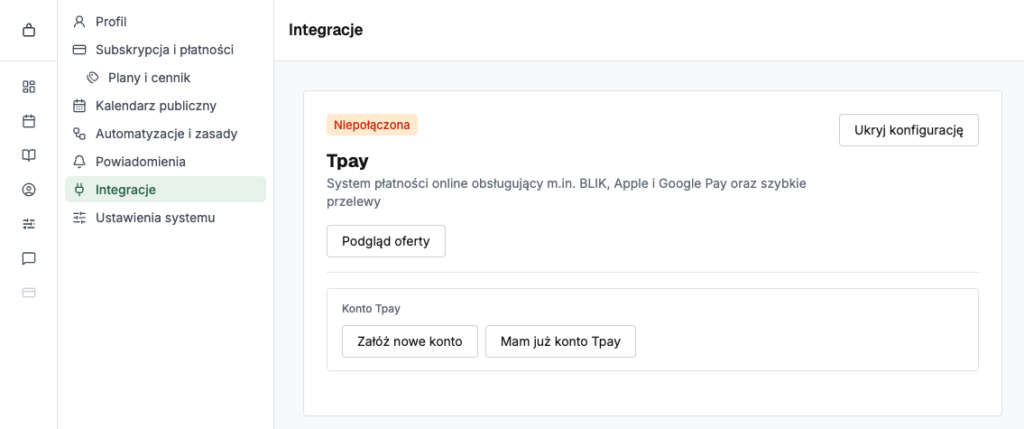The width and height of the screenshot is (1024, 429).
Task: Click the credit card icon beside Subskrypcja i płatności
Action: [x=80, y=50]
